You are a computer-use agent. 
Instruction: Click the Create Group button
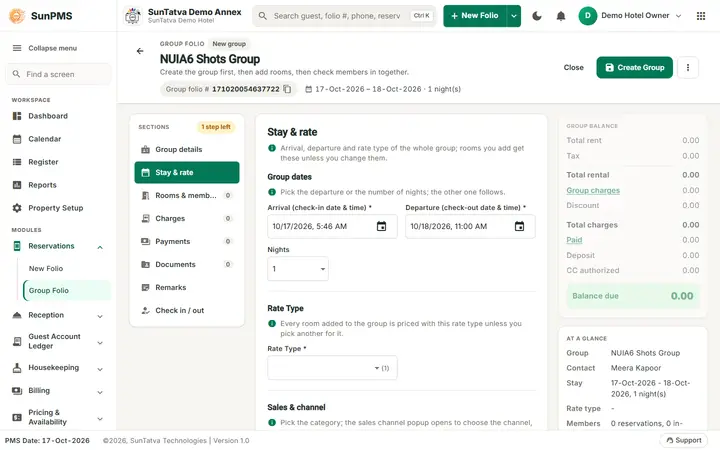click(634, 68)
